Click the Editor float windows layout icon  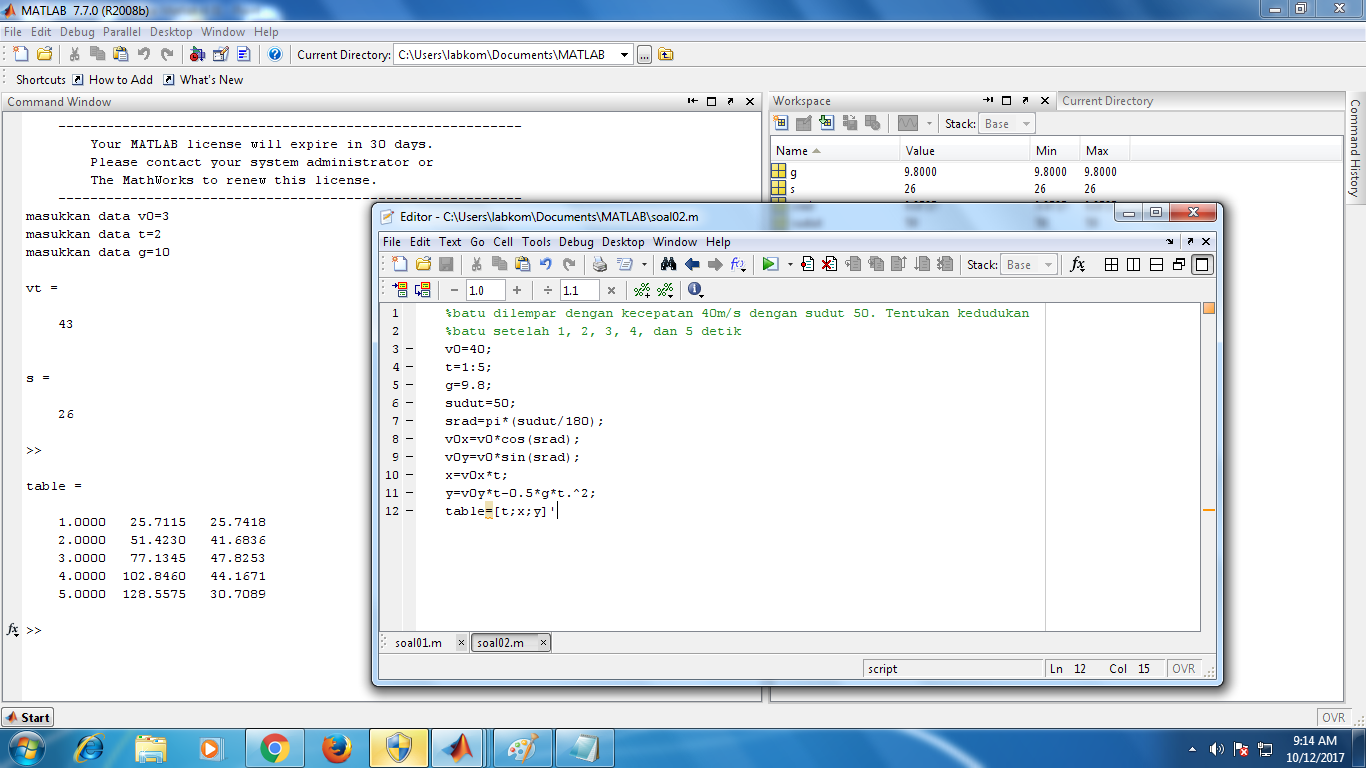pos(1179,265)
